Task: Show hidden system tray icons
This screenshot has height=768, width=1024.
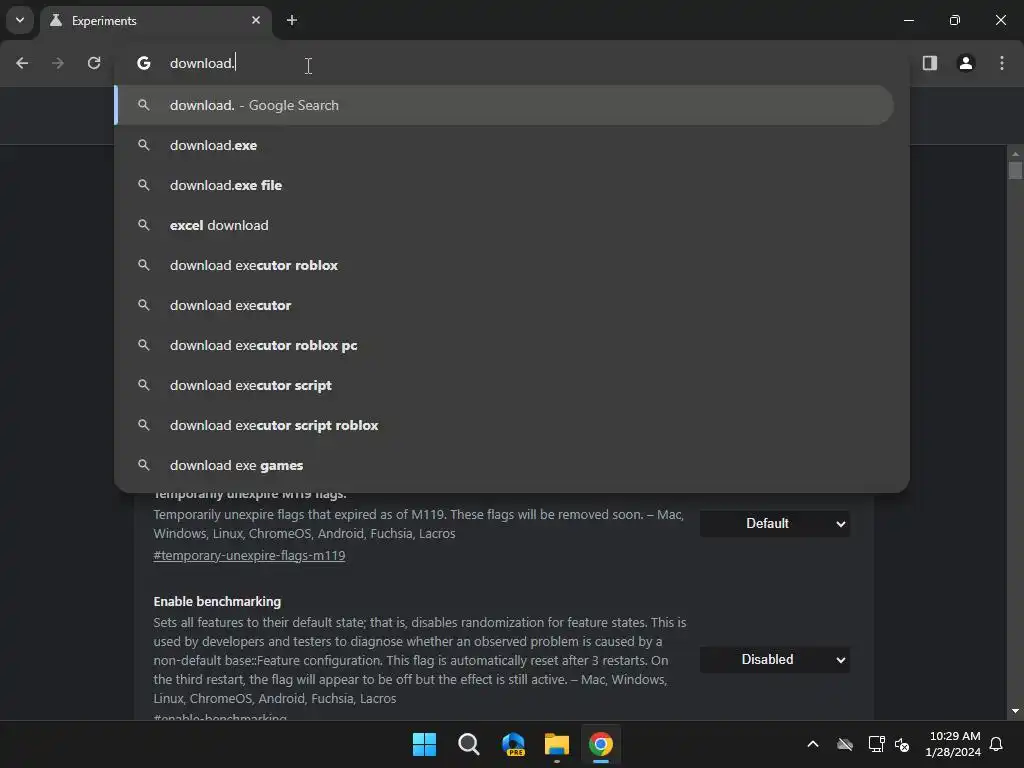Action: [x=813, y=744]
